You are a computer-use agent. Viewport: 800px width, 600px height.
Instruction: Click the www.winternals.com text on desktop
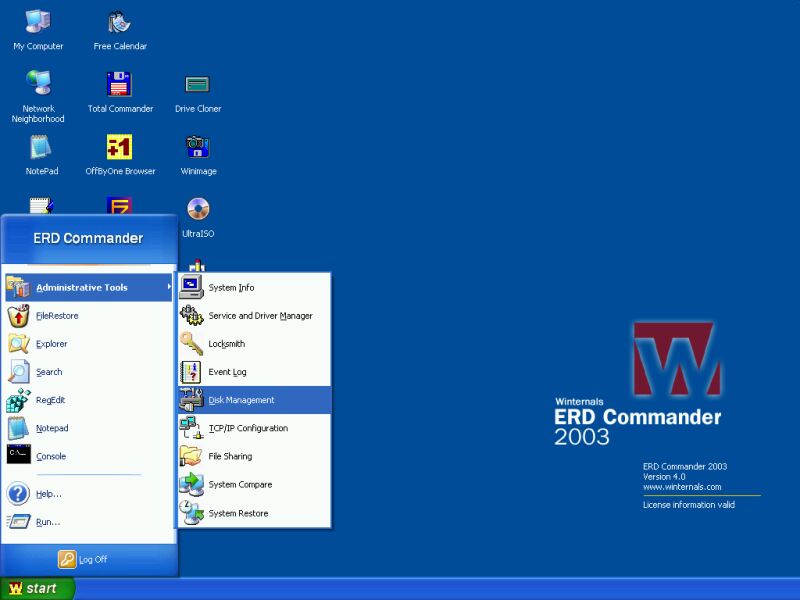click(x=682, y=487)
